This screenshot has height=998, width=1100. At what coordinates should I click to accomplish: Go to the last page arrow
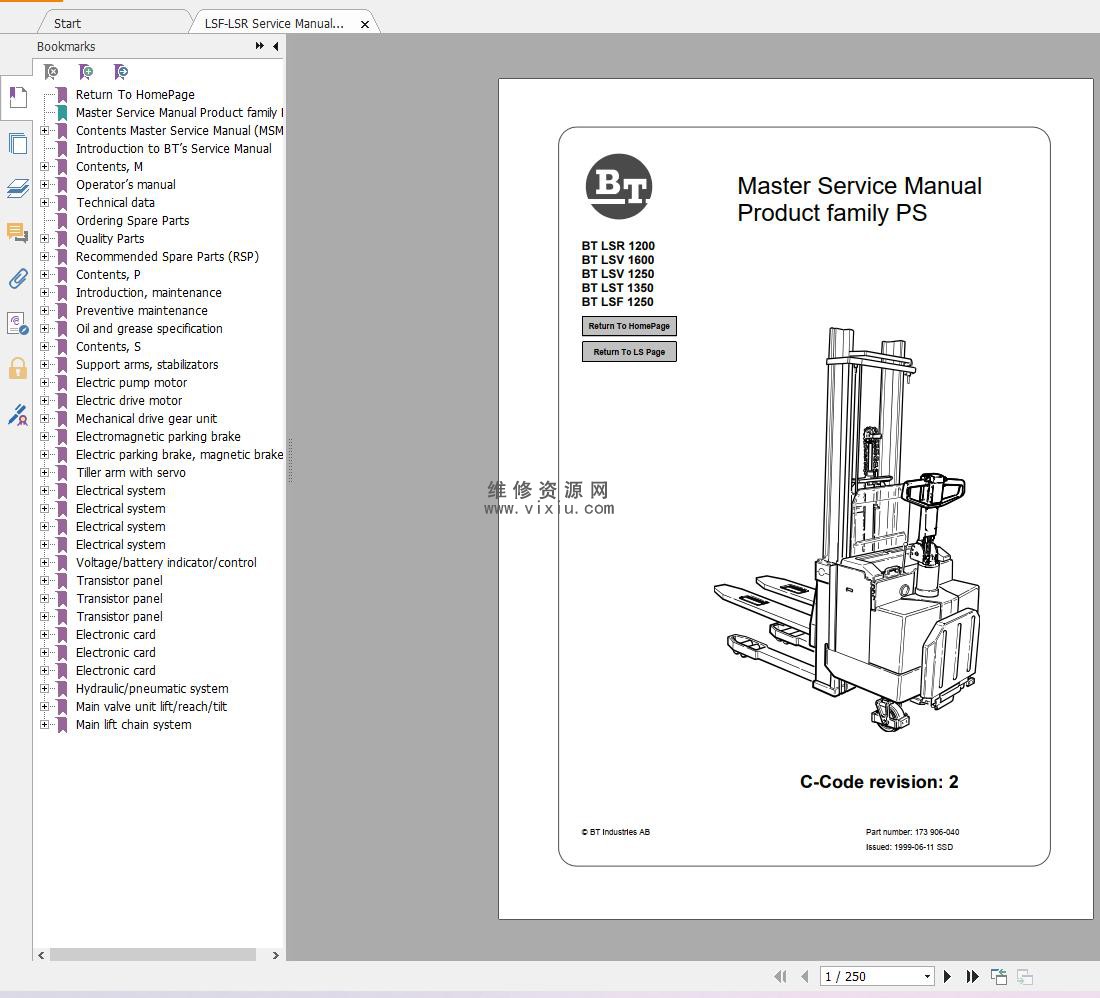click(x=972, y=976)
